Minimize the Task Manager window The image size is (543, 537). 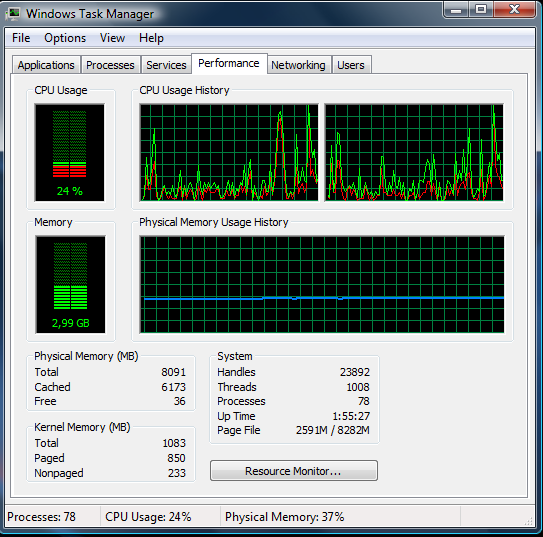tap(456, 9)
